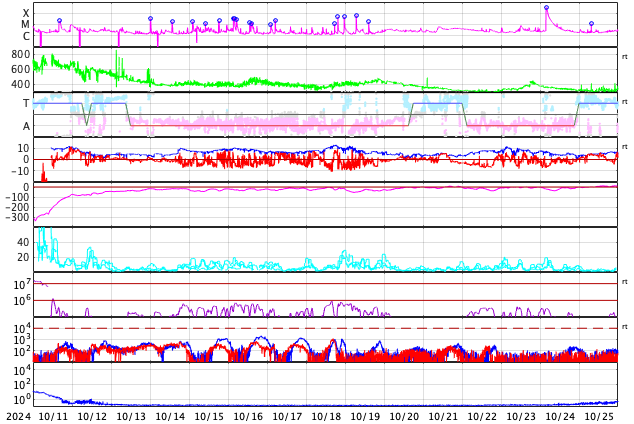Click the T sector label
The width and height of the screenshot is (634, 424).
(26, 103)
